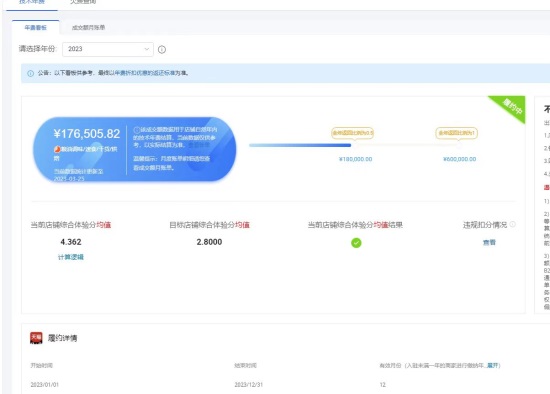Viewport: 550px width, 394px height.
Task: Click the blue turnover progress bar
Action: click(300, 145)
